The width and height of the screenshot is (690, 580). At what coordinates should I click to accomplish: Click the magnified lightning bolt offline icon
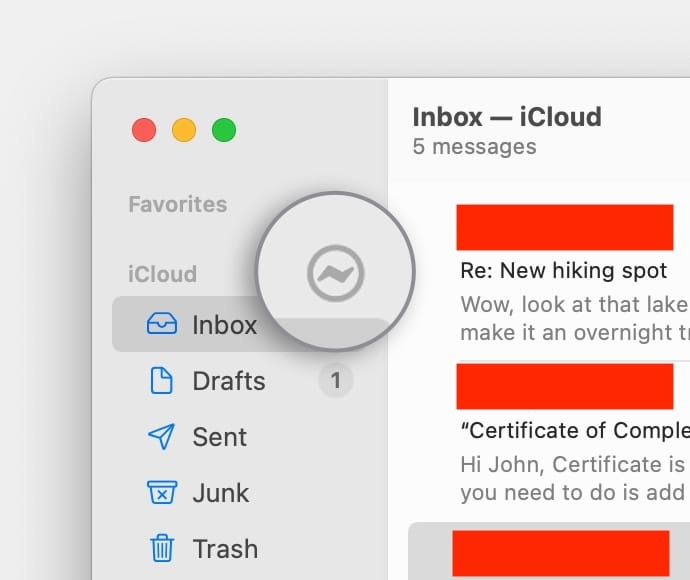click(335, 272)
